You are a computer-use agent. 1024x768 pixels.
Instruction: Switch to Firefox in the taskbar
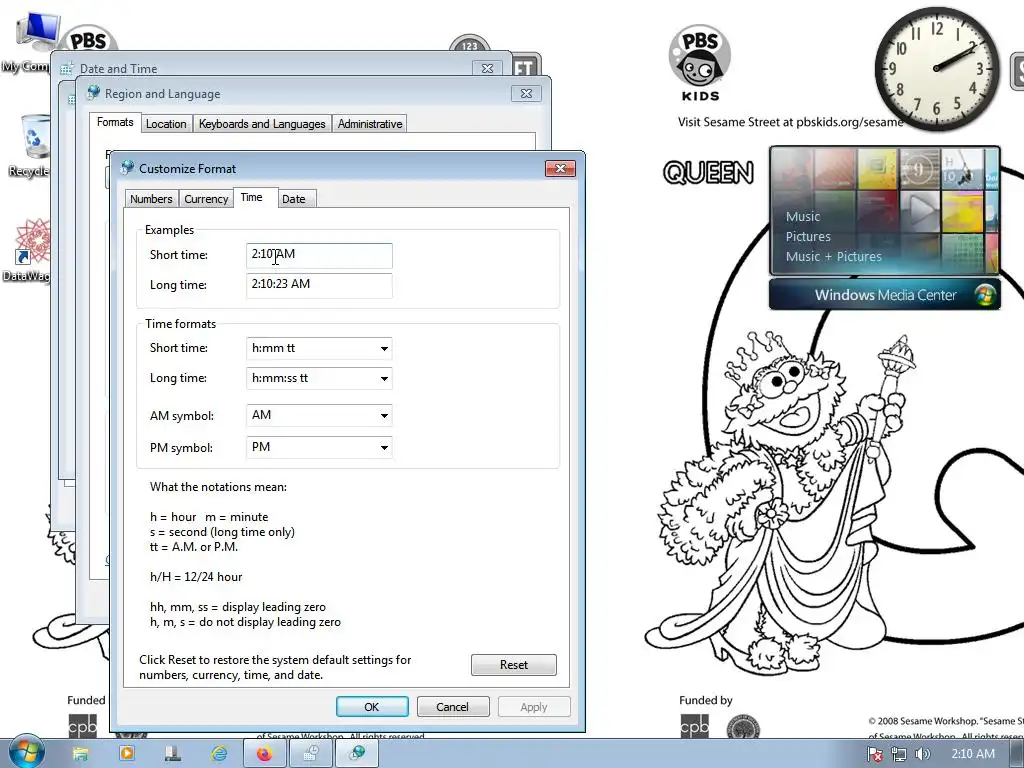point(264,754)
